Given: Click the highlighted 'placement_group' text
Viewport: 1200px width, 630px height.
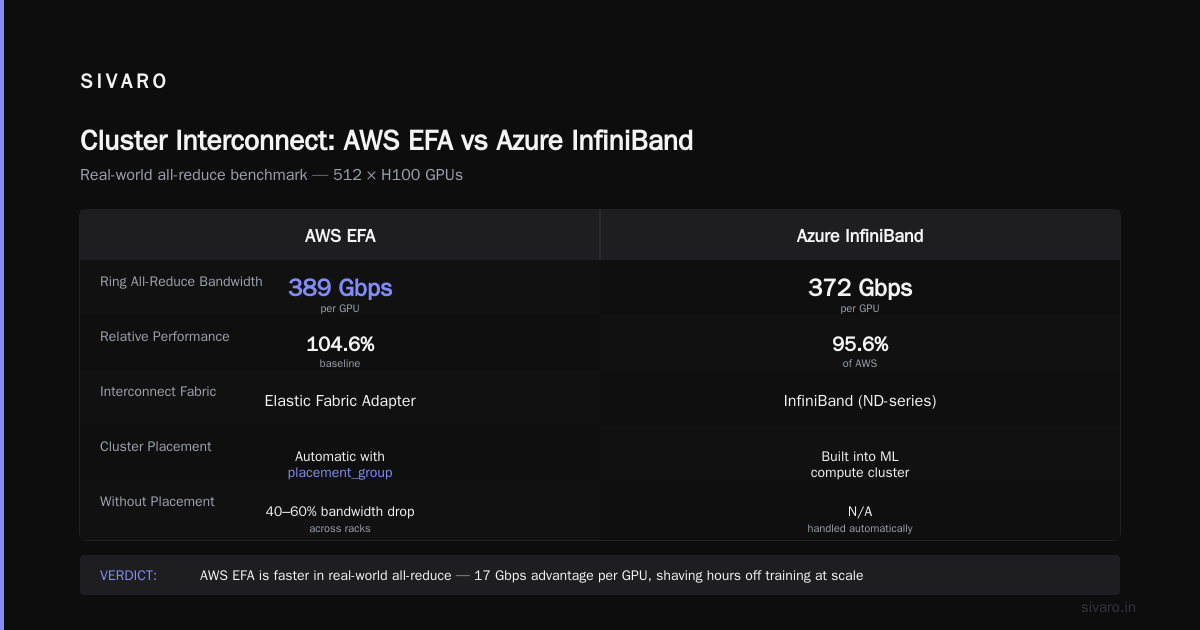Looking at the screenshot, I should [x=340, y=473].
